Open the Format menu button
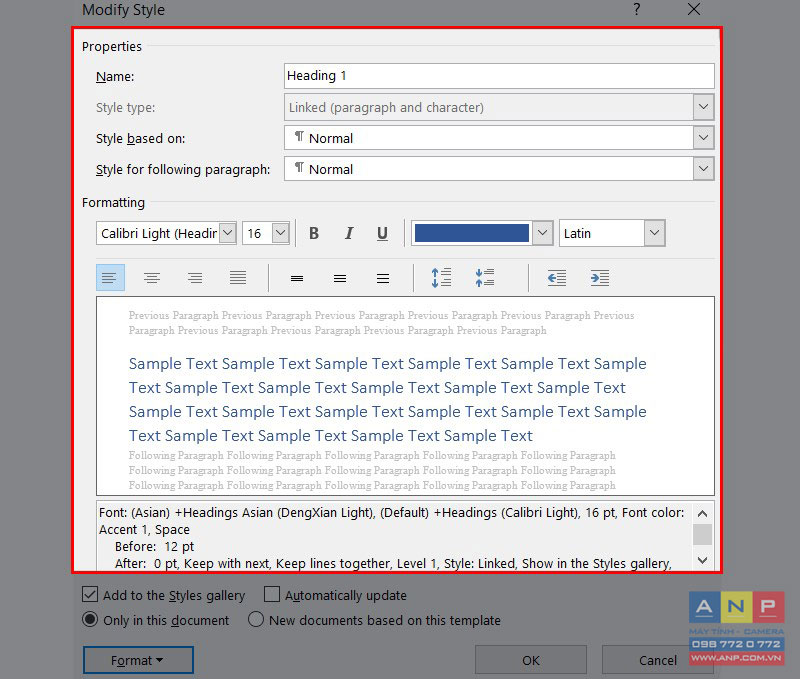Viewport: 800px width, 679px height. coord(138,660)
